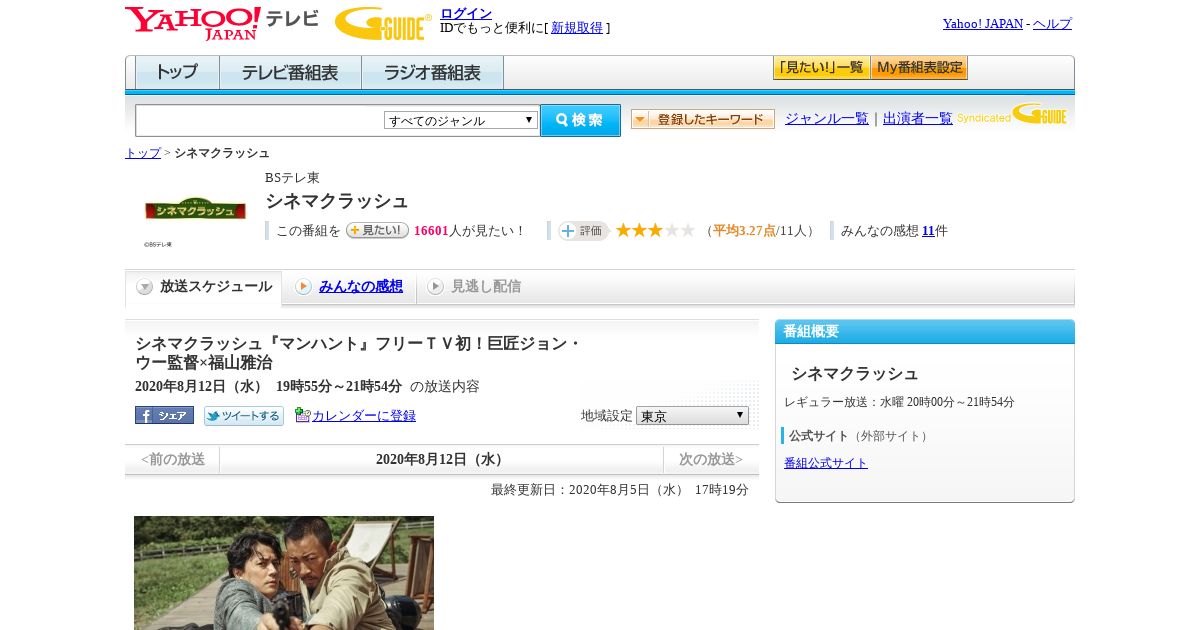Select the 放送スケジュール tab
Image resolution: width=1200 pixels, height=630 pixels.
coord(203,287)
